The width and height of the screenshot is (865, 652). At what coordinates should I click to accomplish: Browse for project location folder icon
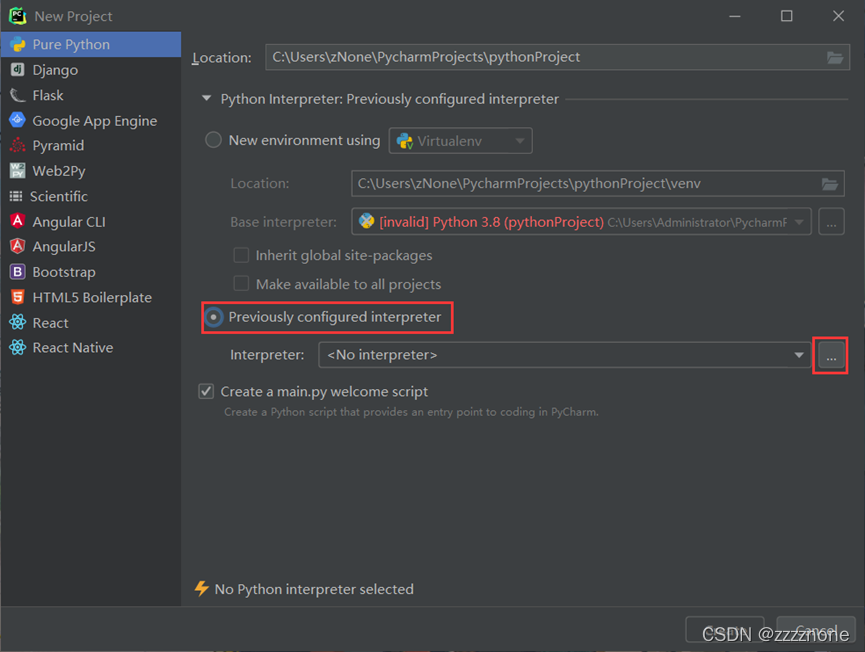tap(835, 57)
